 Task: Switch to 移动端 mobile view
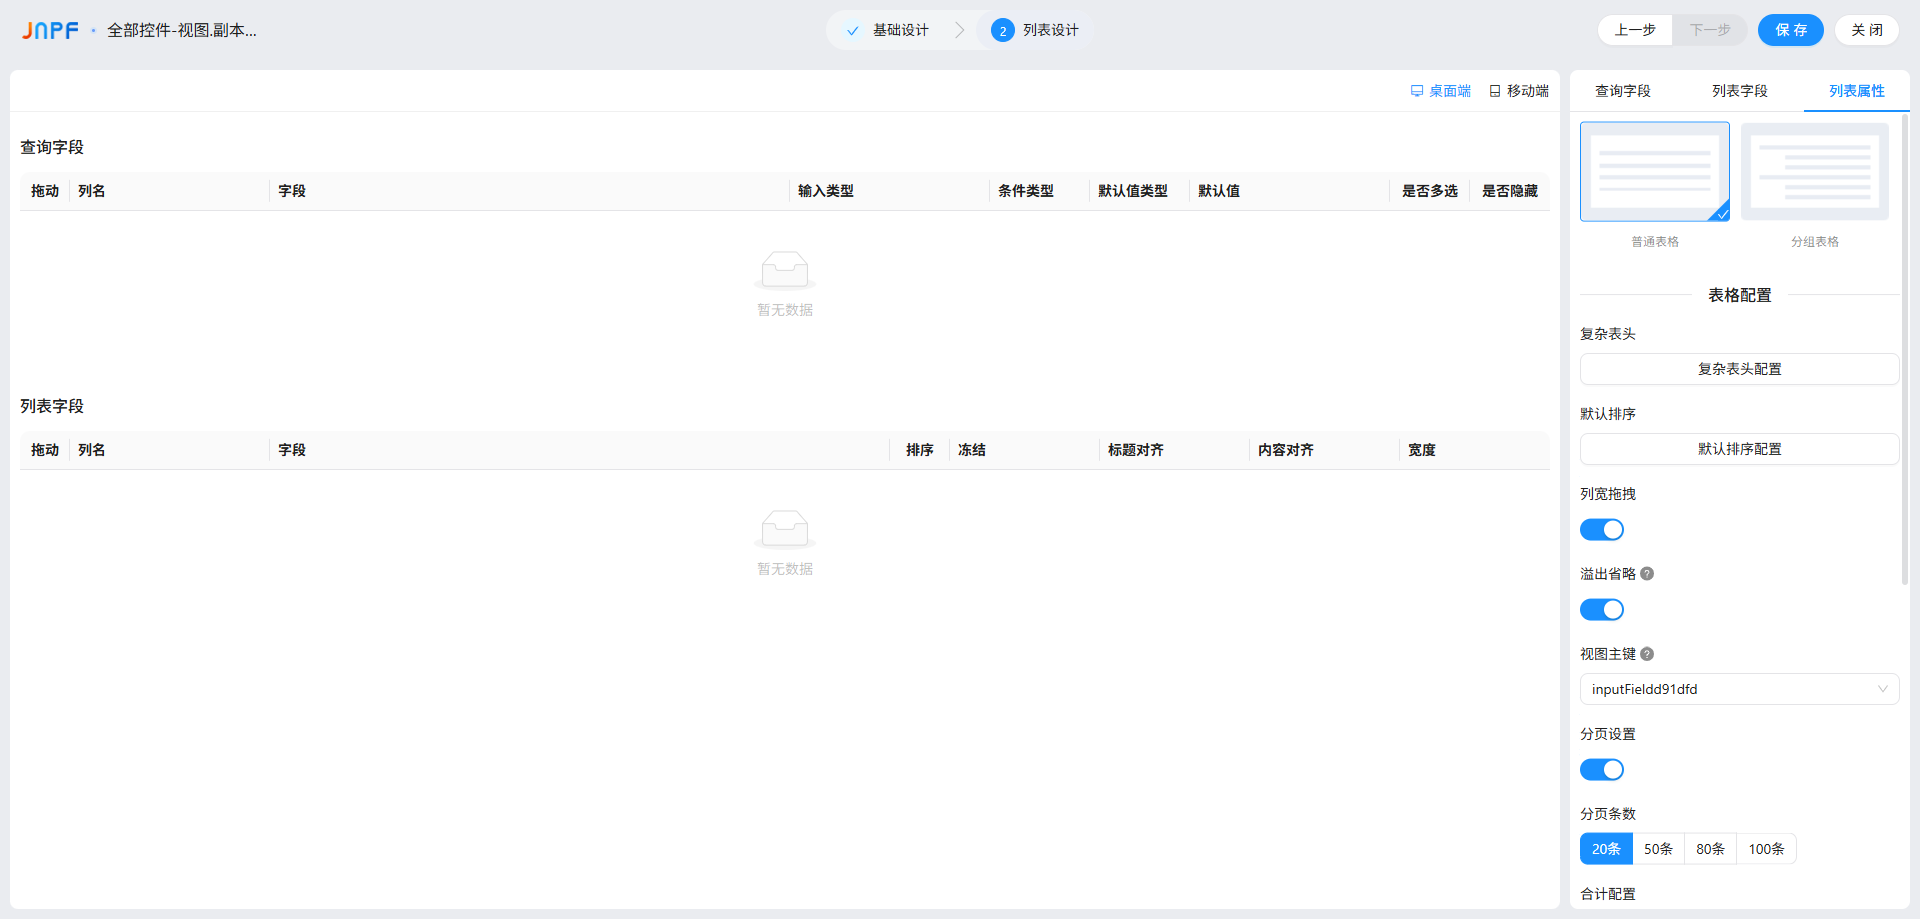click(x=1519, y=91)
